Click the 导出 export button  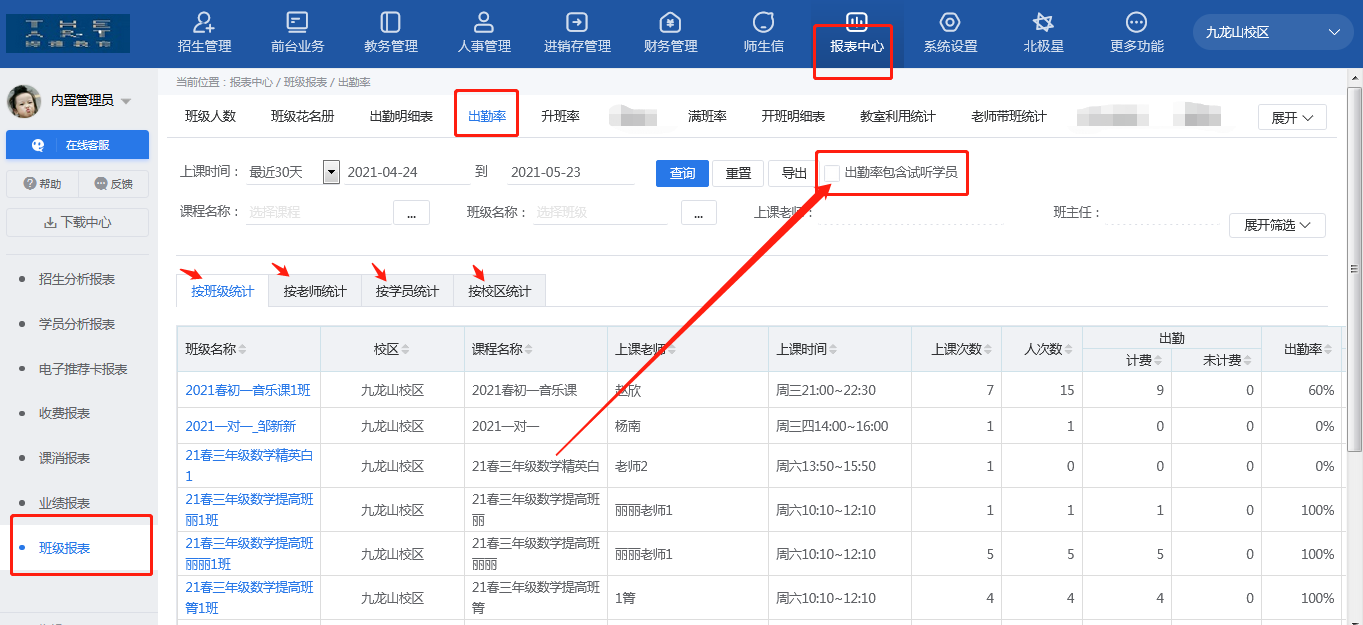(794, 173)
